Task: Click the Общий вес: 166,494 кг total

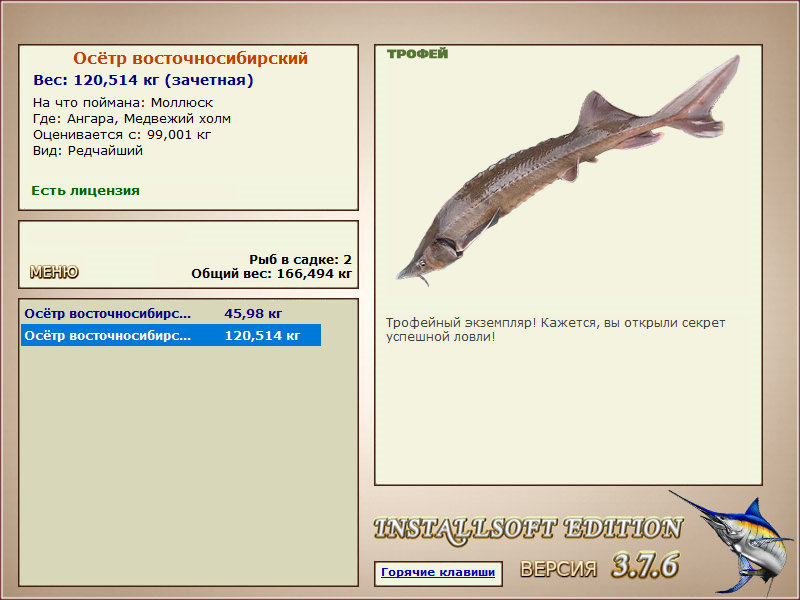Action: pos(271,274)
